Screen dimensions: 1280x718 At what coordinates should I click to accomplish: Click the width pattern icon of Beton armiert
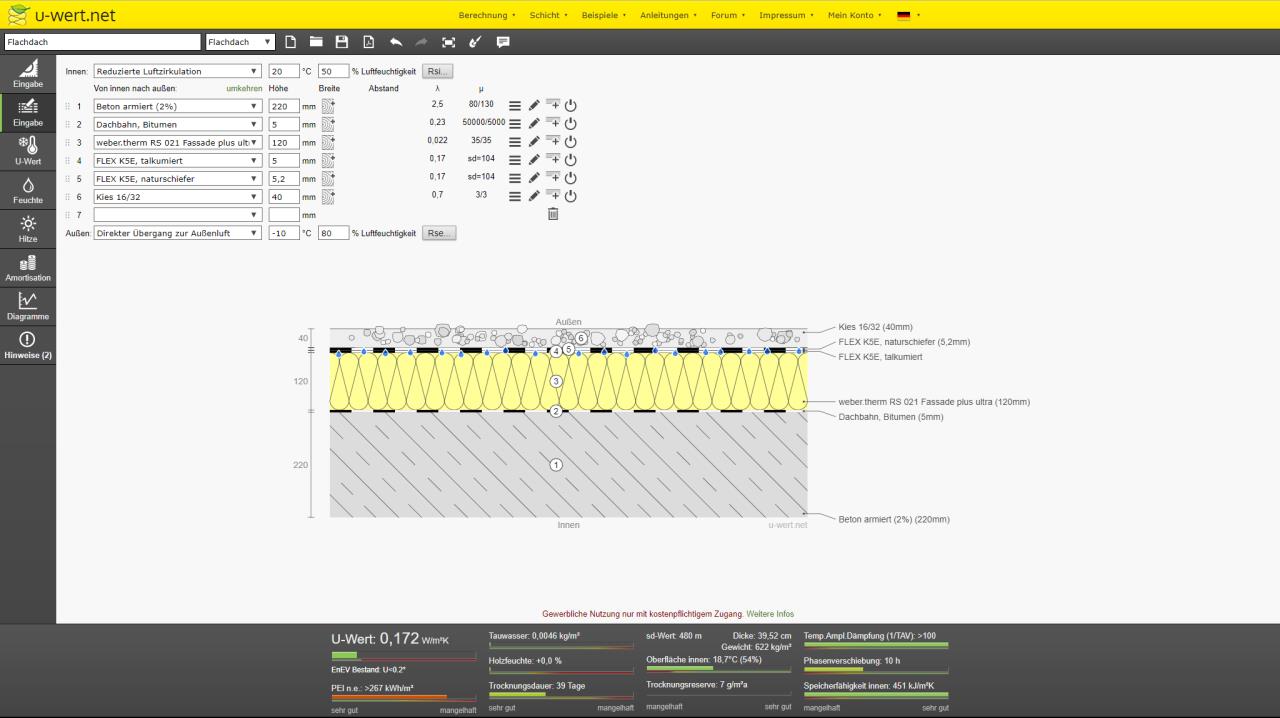click(x=328, y=106)
